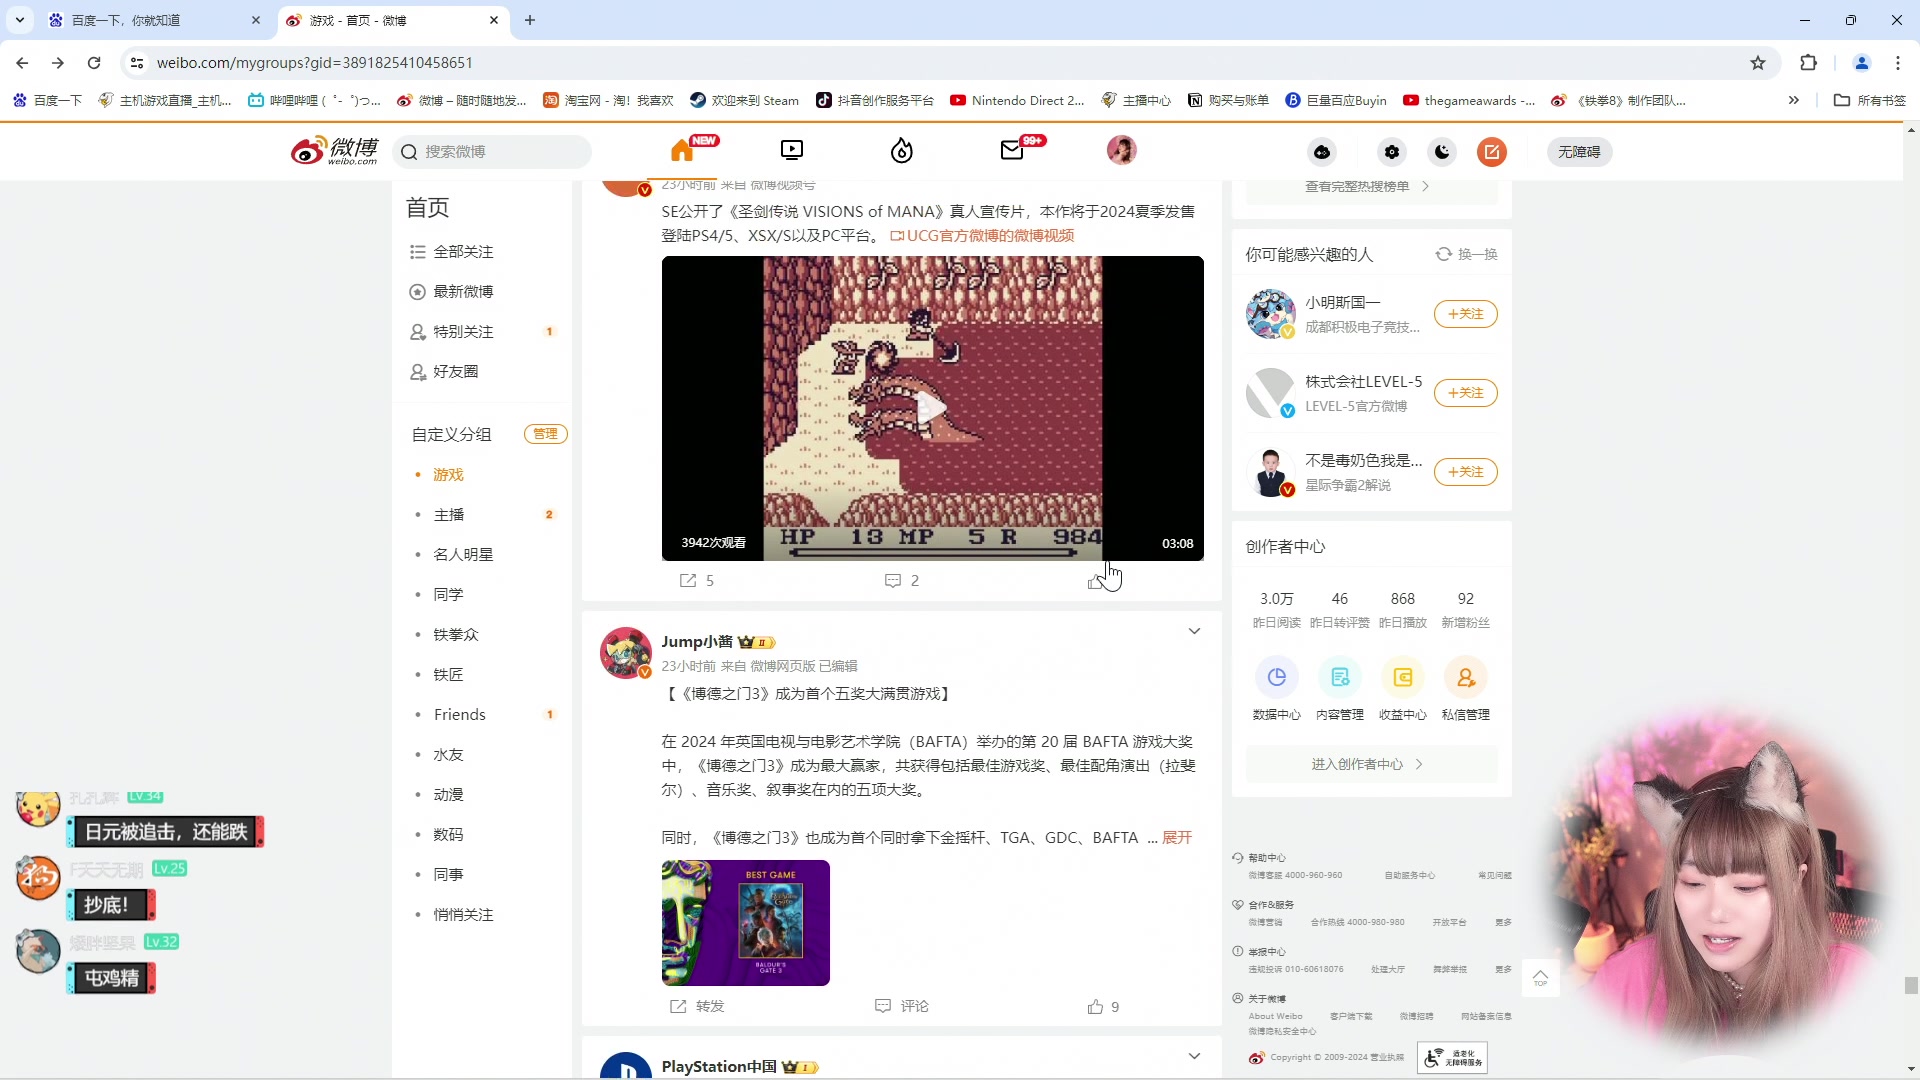
Task: Follow 株式会社LEVEL-5
Action: click(x=1465, y=393)
